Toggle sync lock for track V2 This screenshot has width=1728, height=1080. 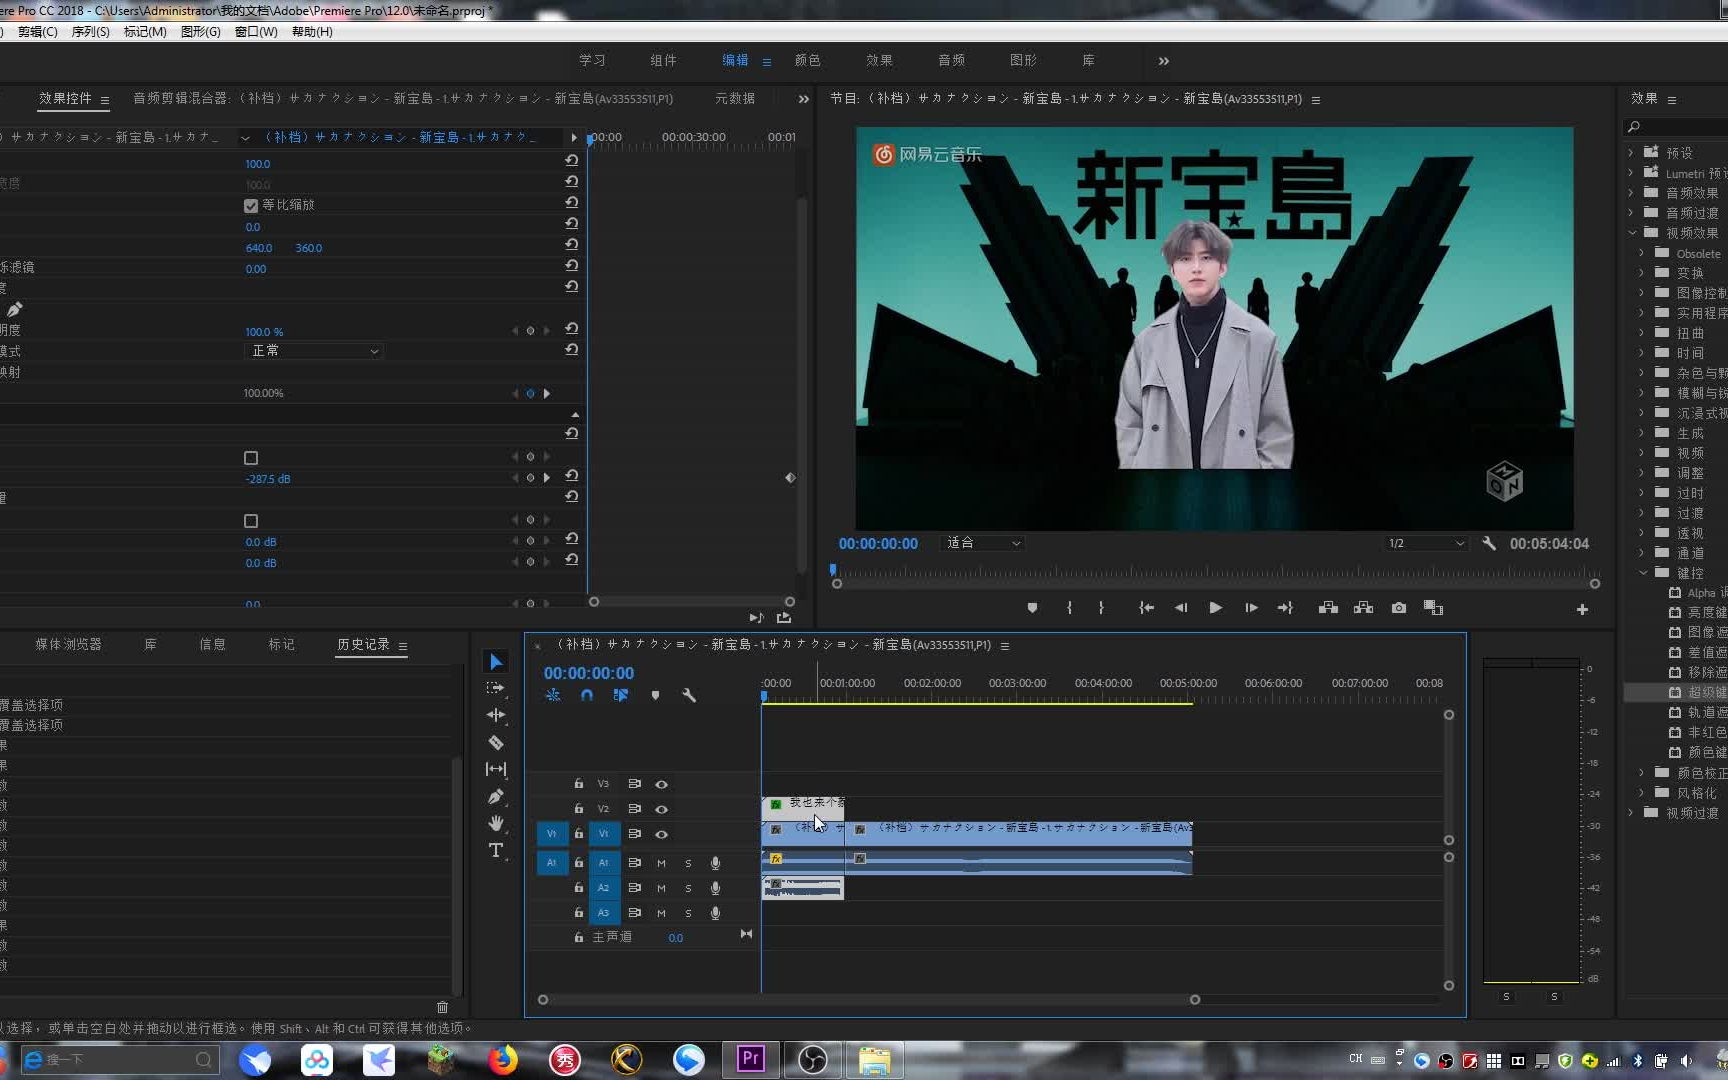(634, 809)
